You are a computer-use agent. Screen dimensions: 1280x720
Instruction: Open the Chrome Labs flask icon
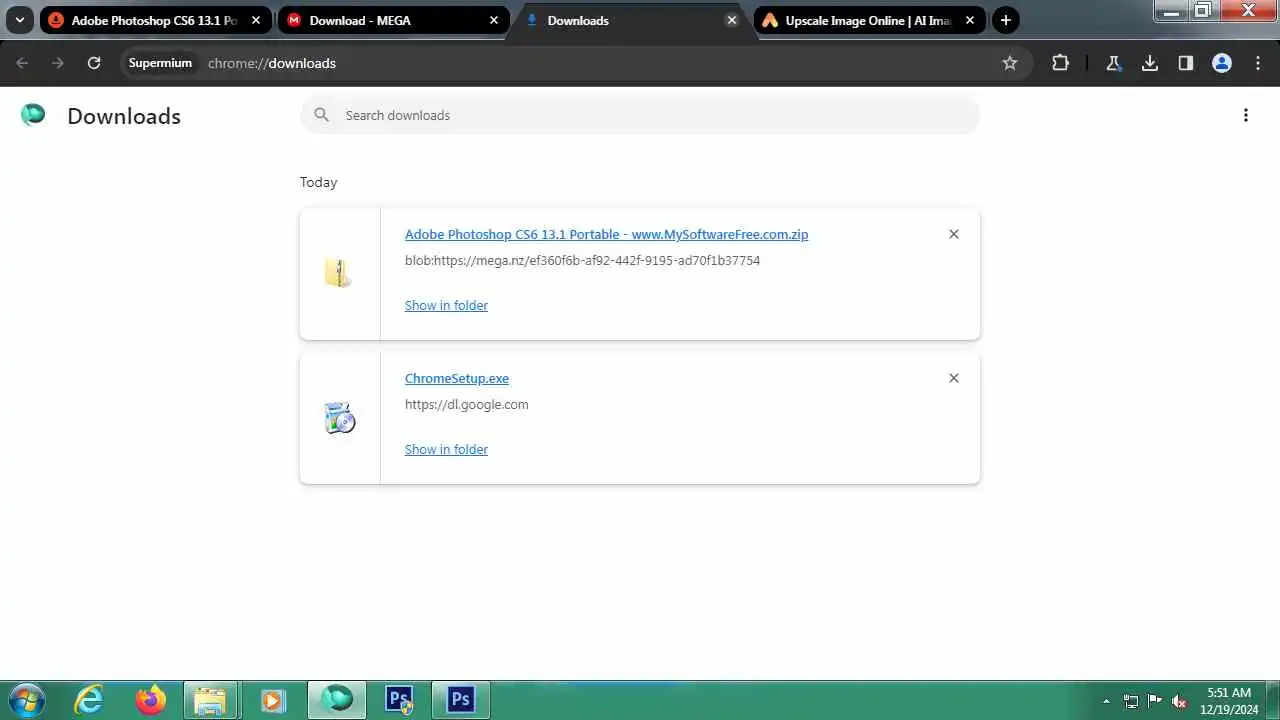pos(1113,63)
